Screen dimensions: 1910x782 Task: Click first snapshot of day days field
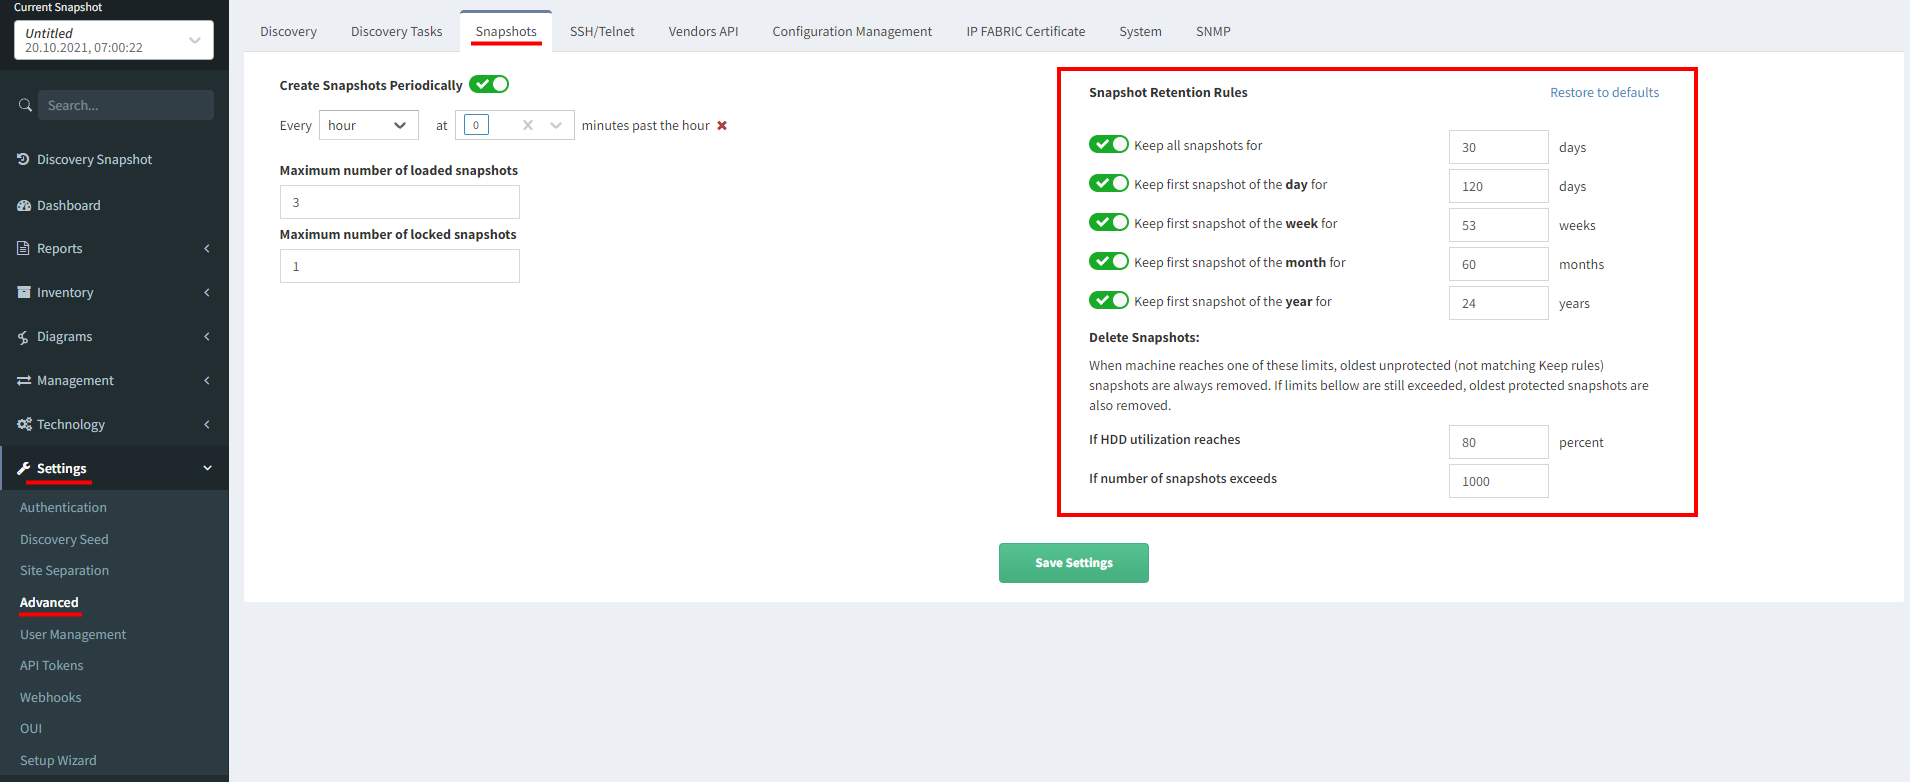[x=1499, y=186]
